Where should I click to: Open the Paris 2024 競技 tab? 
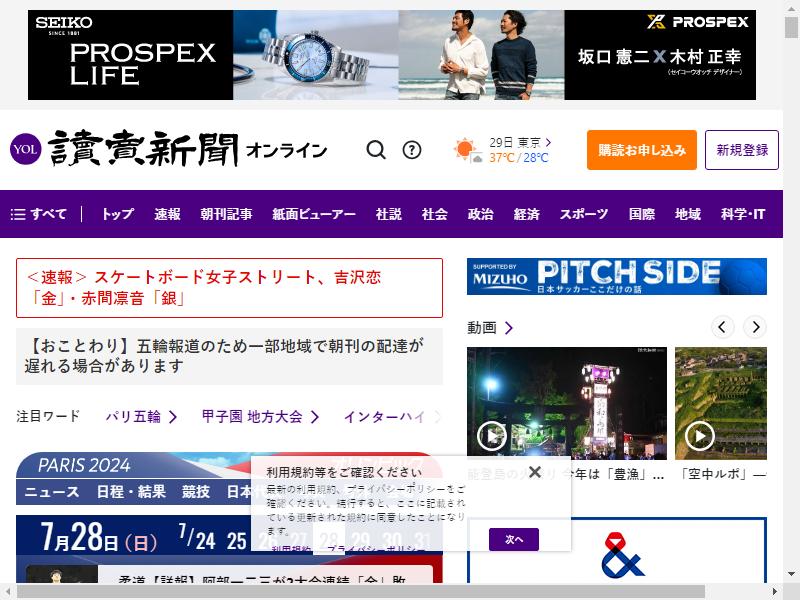[196, 491]
